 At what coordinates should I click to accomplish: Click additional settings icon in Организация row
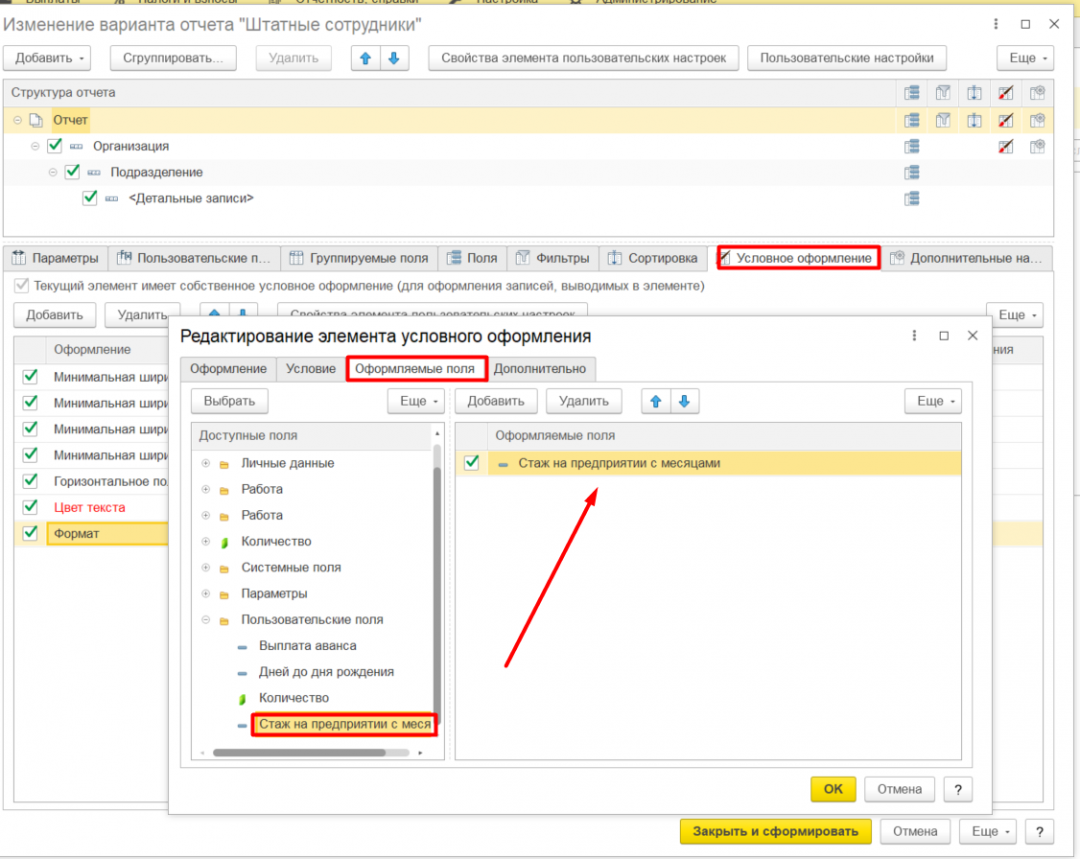pos(1037,146)
